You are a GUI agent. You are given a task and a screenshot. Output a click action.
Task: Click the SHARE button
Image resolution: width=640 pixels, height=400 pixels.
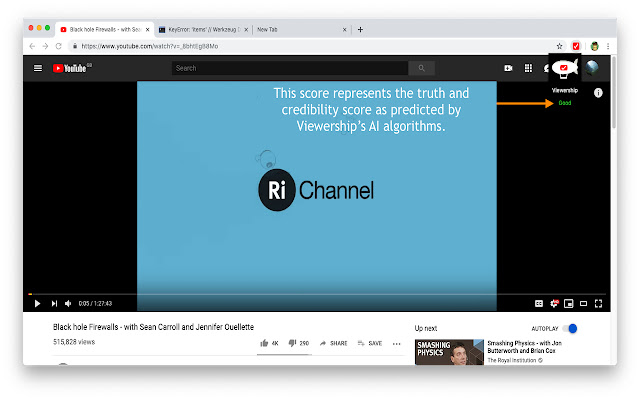pos(333,343)
